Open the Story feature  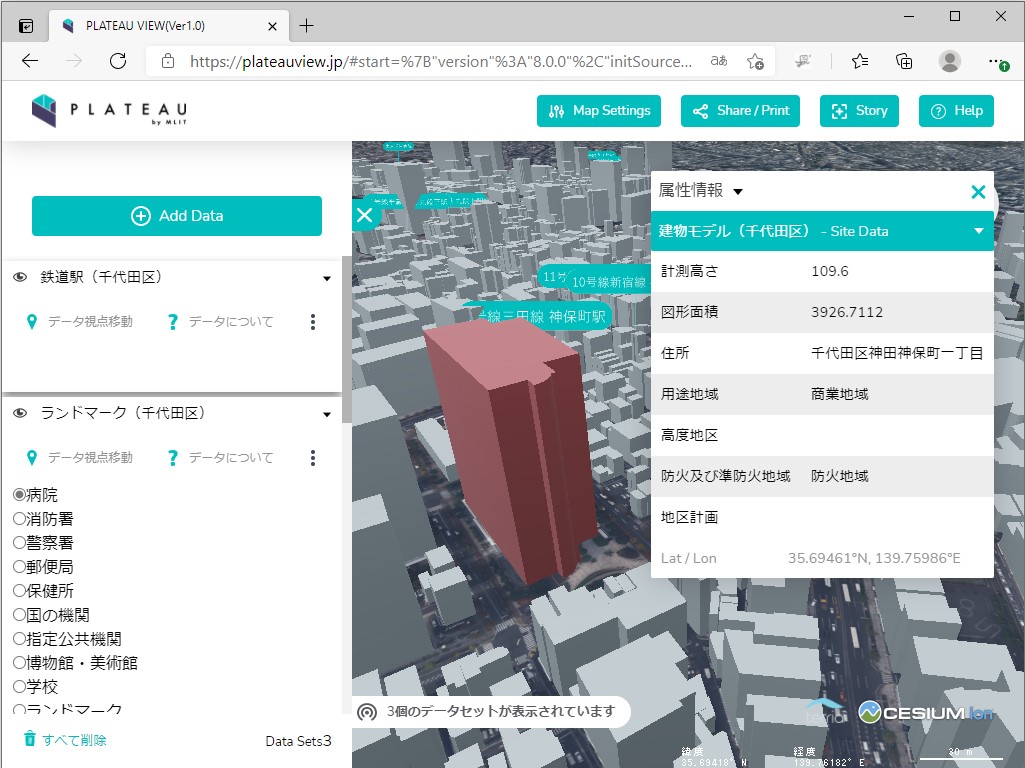(x=859, y=111)
